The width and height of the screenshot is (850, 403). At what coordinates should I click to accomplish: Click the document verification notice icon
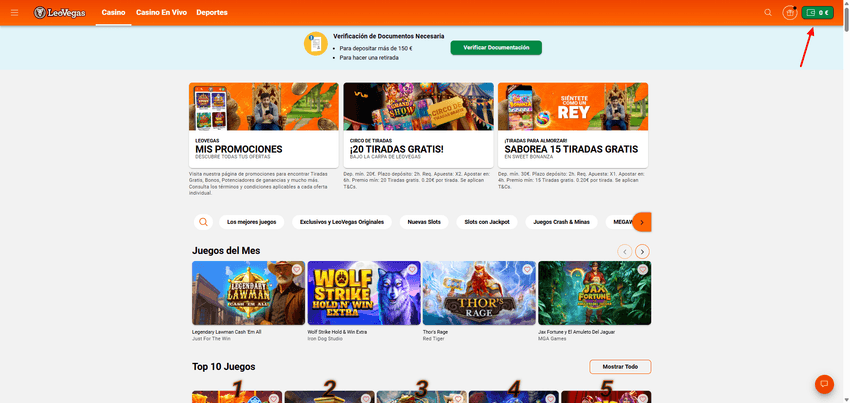click(x=315, y=44)
